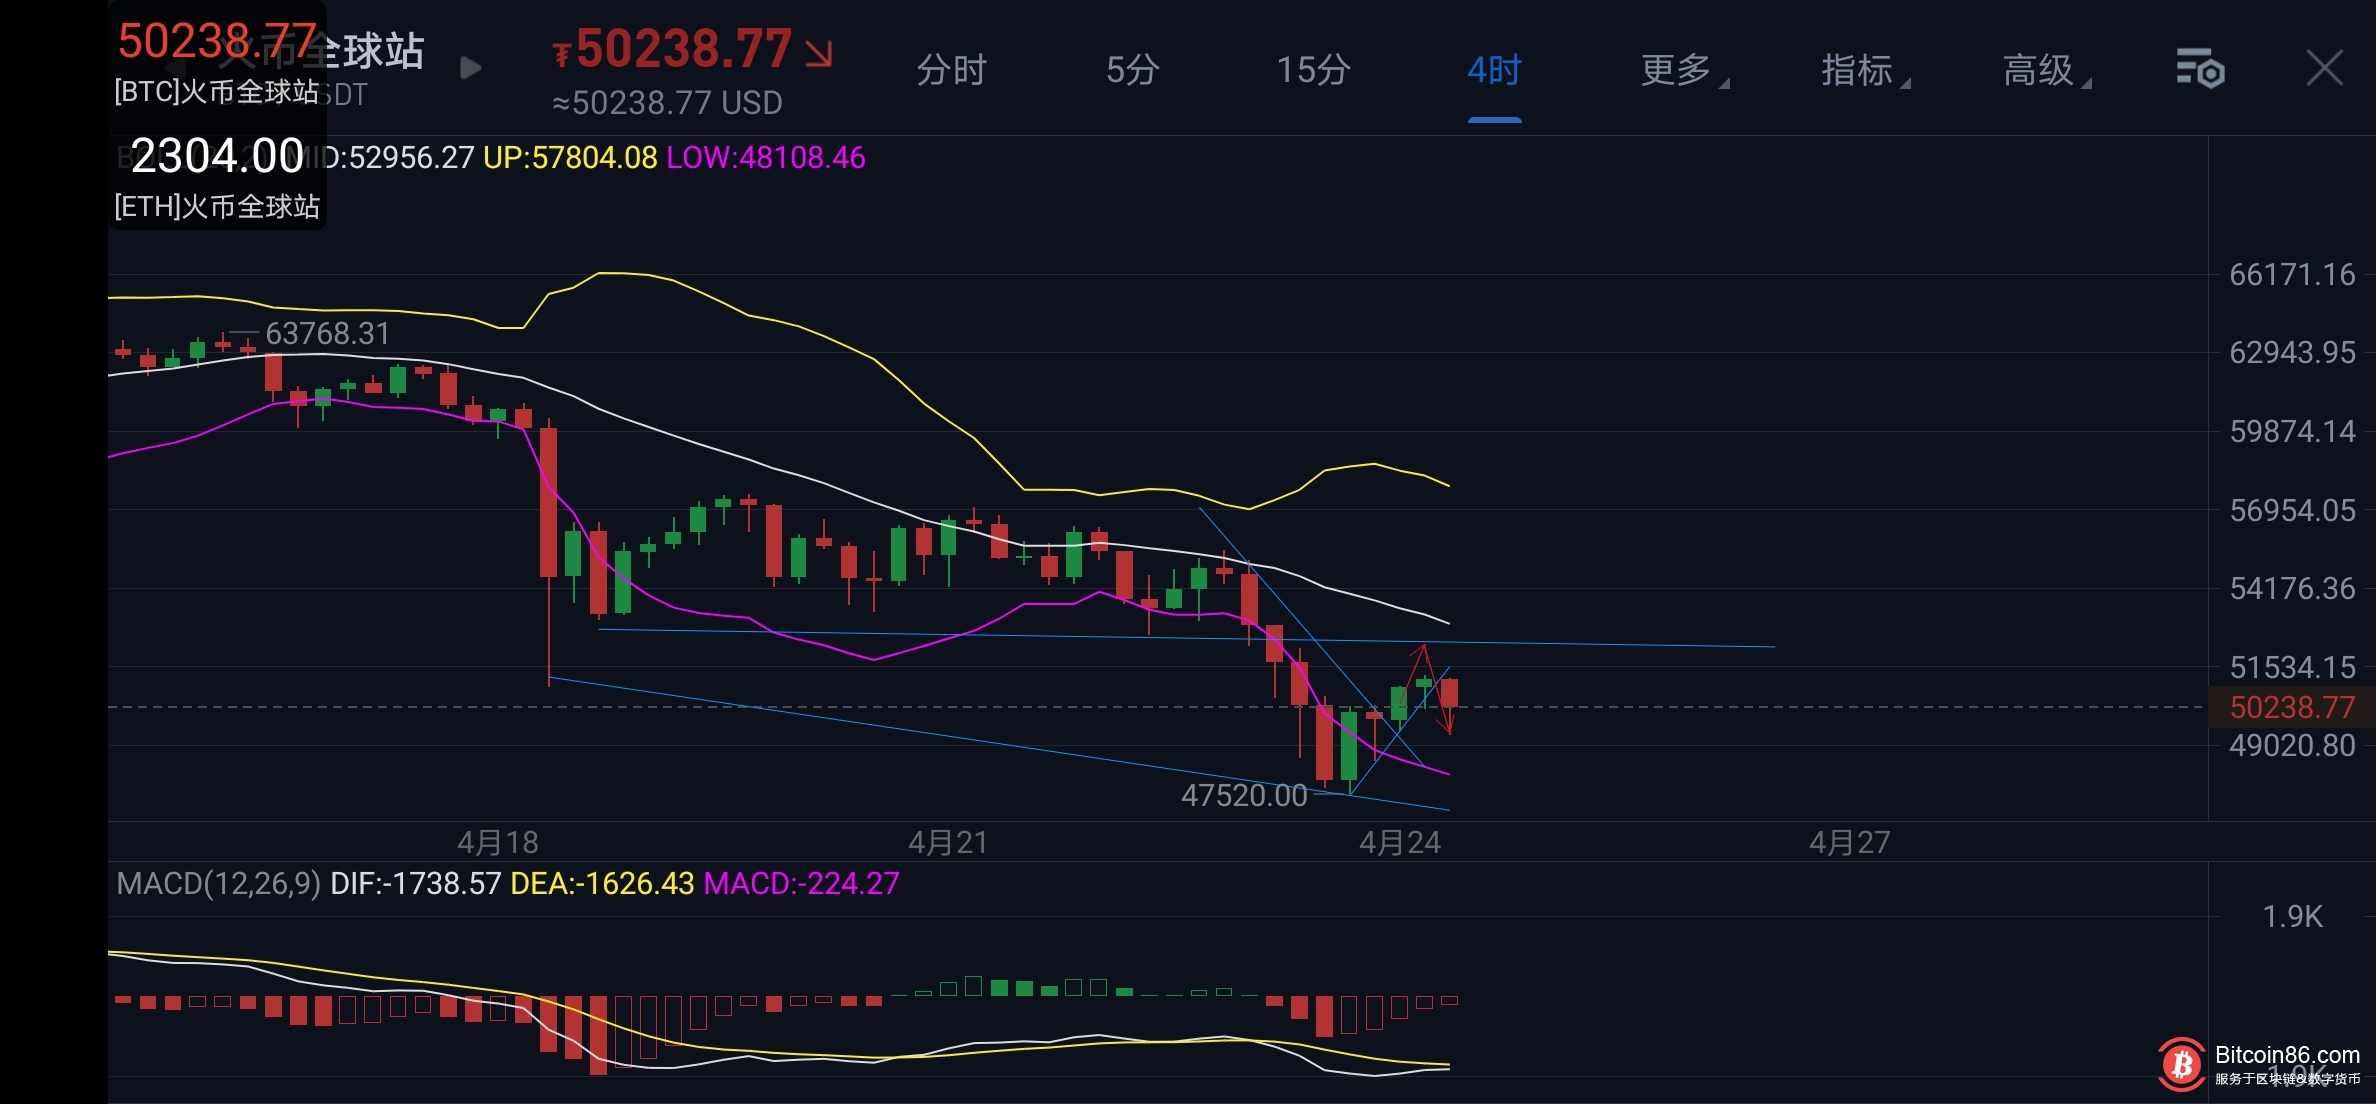Click the red price down-arrow icon
This screenshot has width=2376, height=1104.
tap(819, 53)
